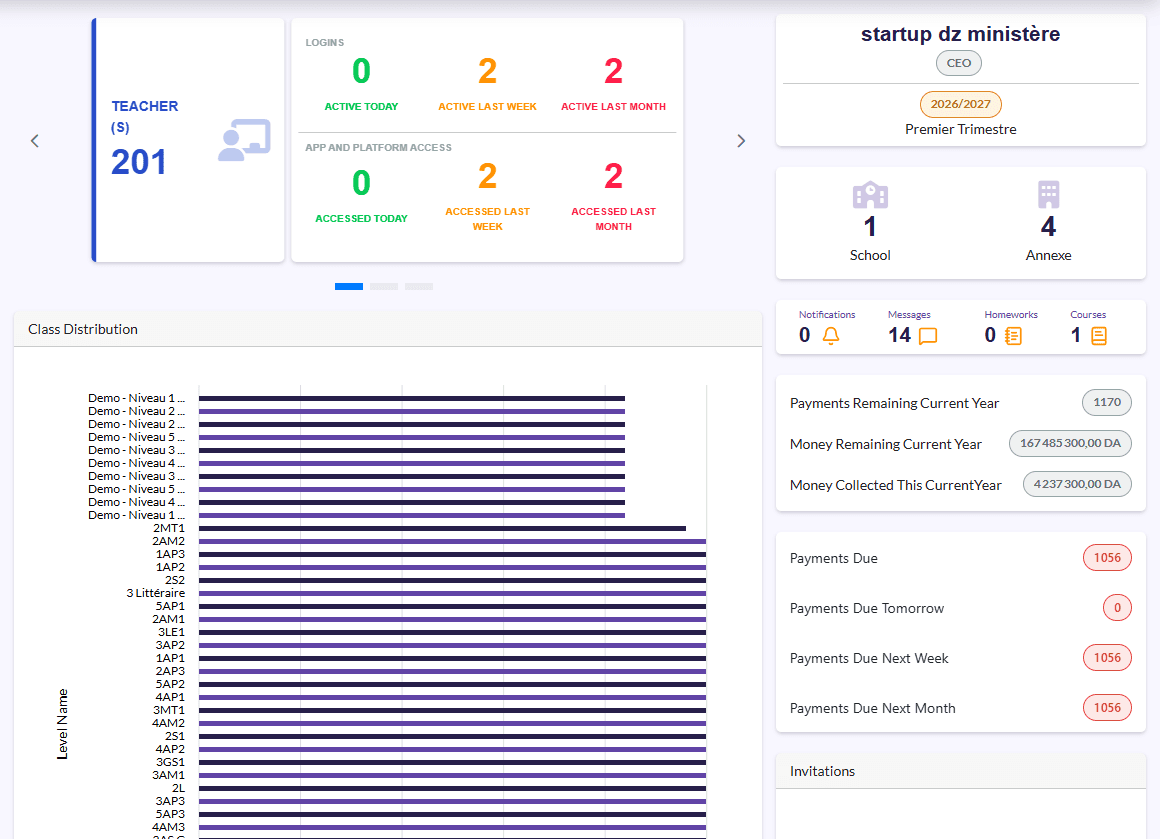Click the Invitations panel heading
The width and height of the screenshot is (1160, 839).
[822, 771]
